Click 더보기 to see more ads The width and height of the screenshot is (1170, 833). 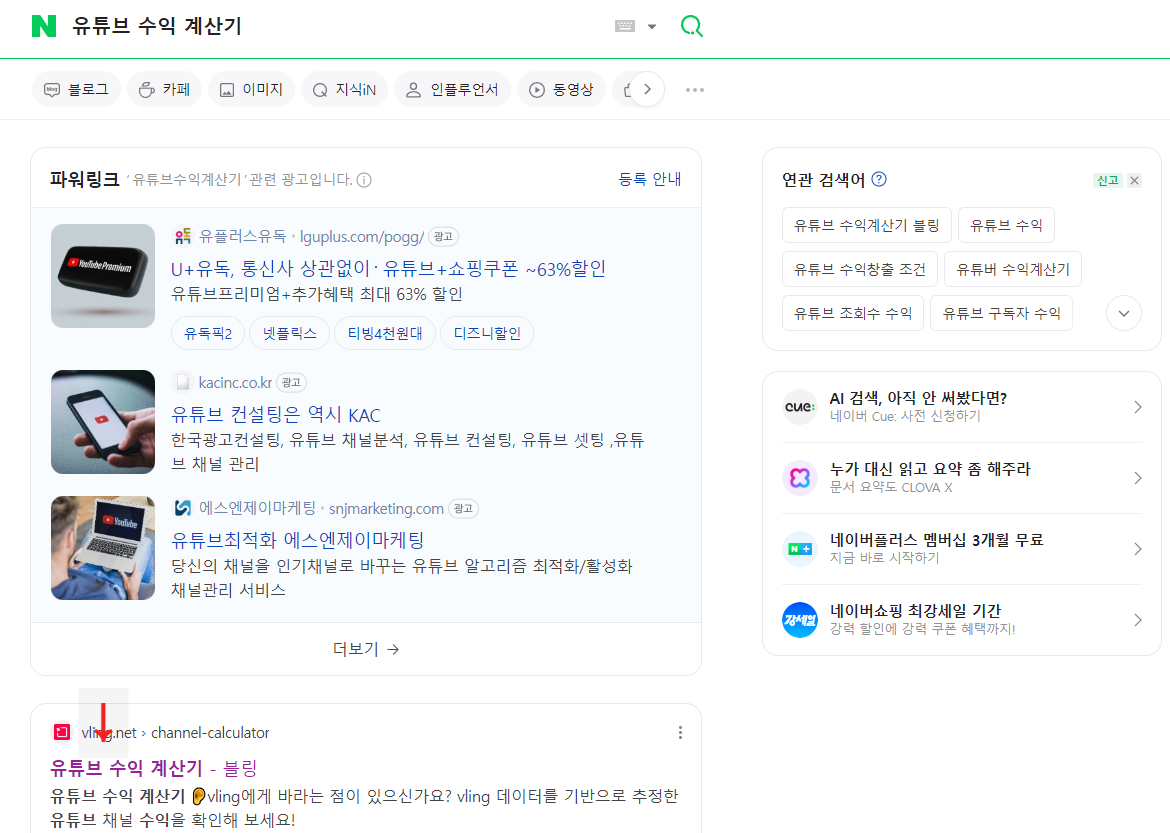coord(366,649)
